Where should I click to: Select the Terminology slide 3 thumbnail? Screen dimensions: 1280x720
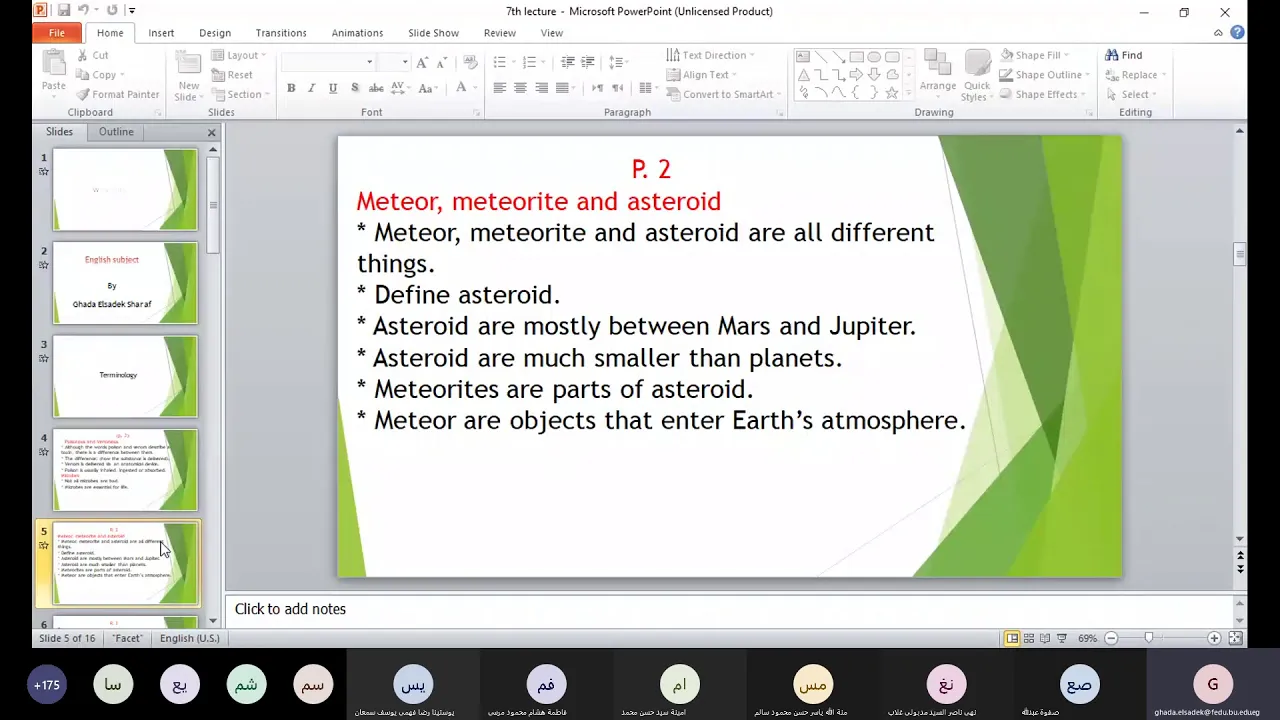tap(125, 376)
